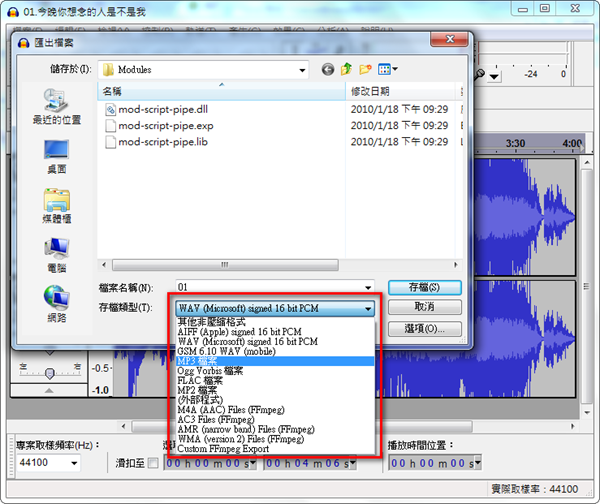Open Libraries (媒體櫃) in sidebar
Image resolution: width=600 pixels, height=504 pixels.
click(57, 206)
